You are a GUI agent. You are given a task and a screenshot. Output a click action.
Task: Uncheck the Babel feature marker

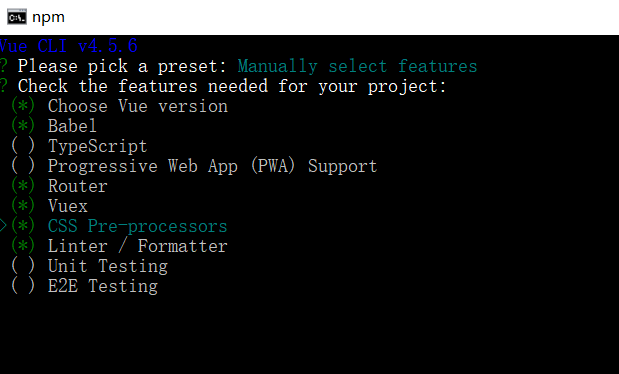[23, 126]
